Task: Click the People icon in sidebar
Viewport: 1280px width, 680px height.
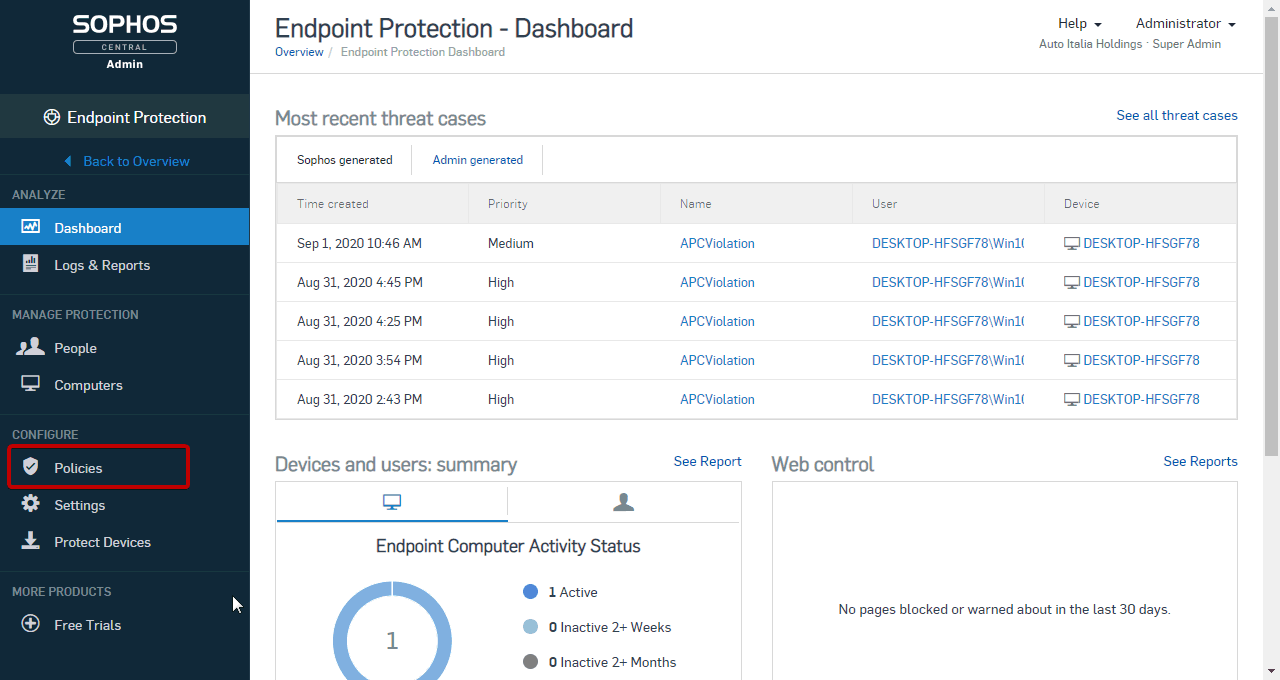Action: click(x=30, y=347)
